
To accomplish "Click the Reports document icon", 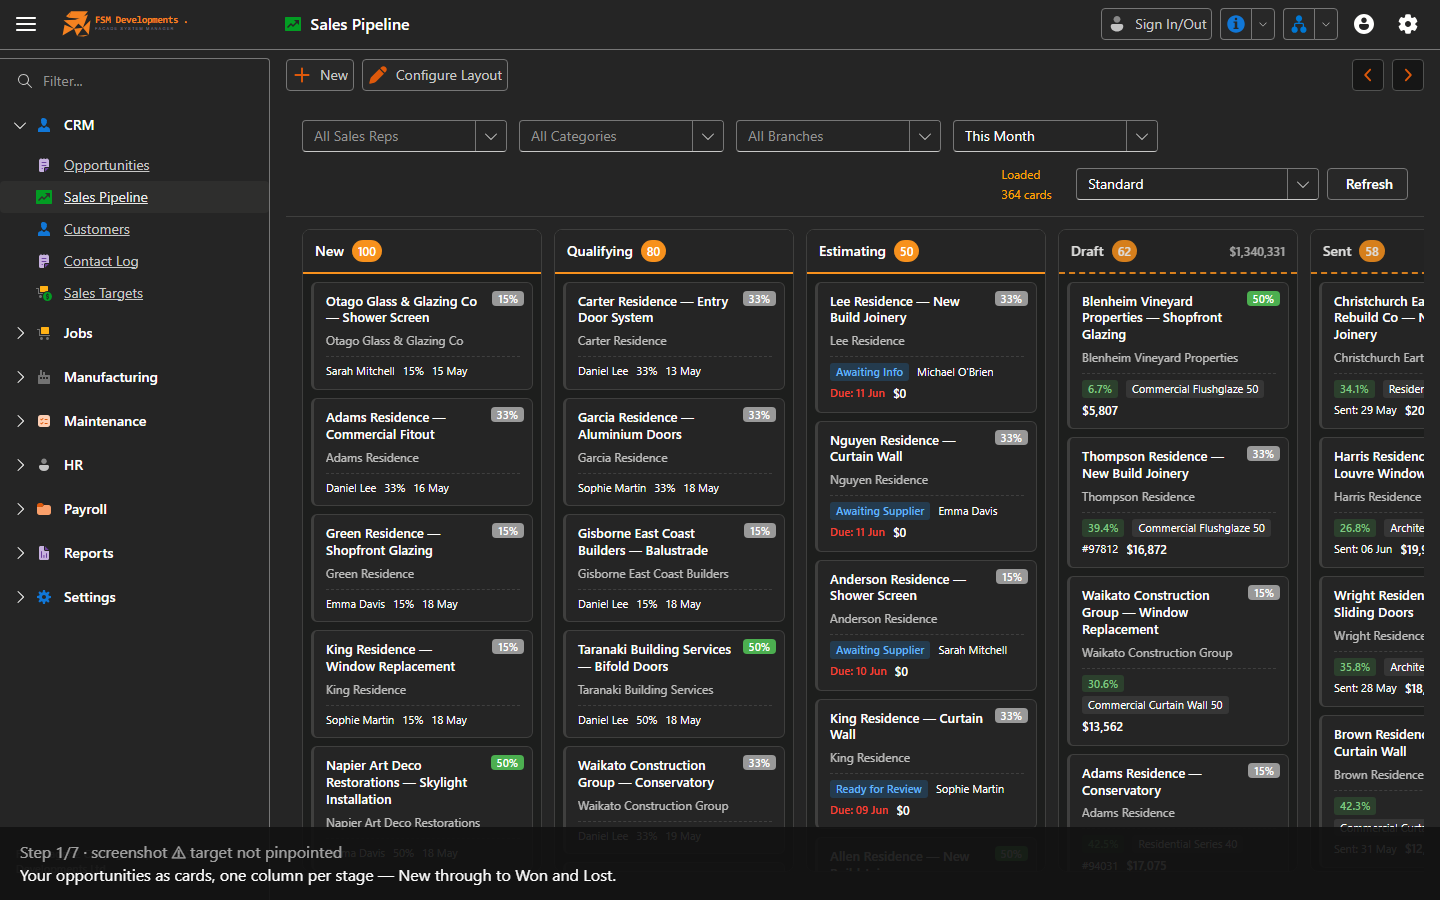I will click(x=44, y=553).
